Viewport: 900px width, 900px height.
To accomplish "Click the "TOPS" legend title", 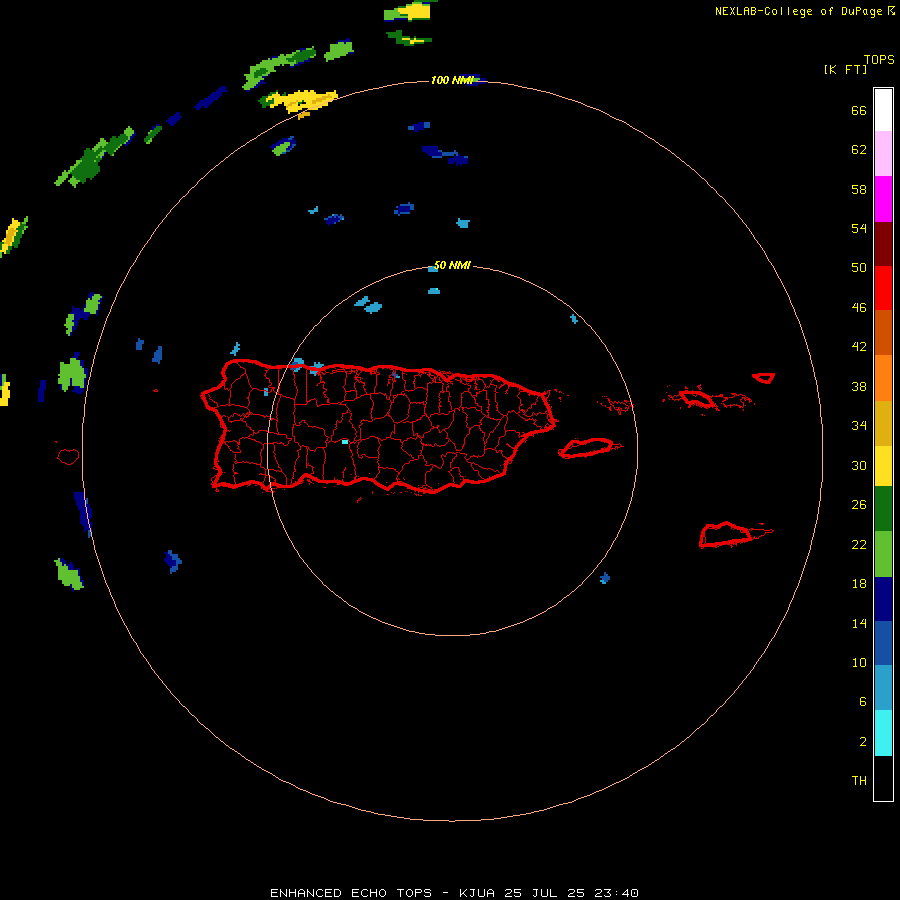I will tap(879, 59).
